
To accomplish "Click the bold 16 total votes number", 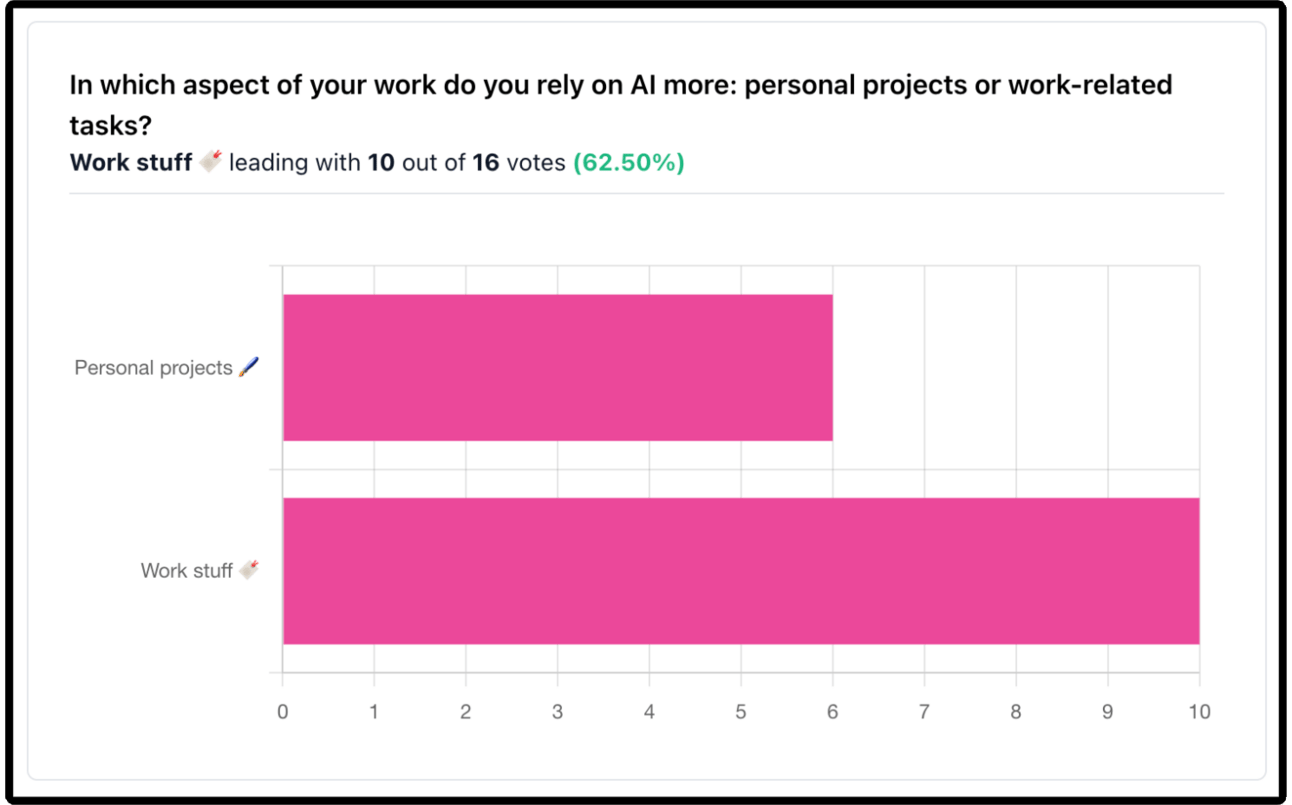I will tap(486, 162).
